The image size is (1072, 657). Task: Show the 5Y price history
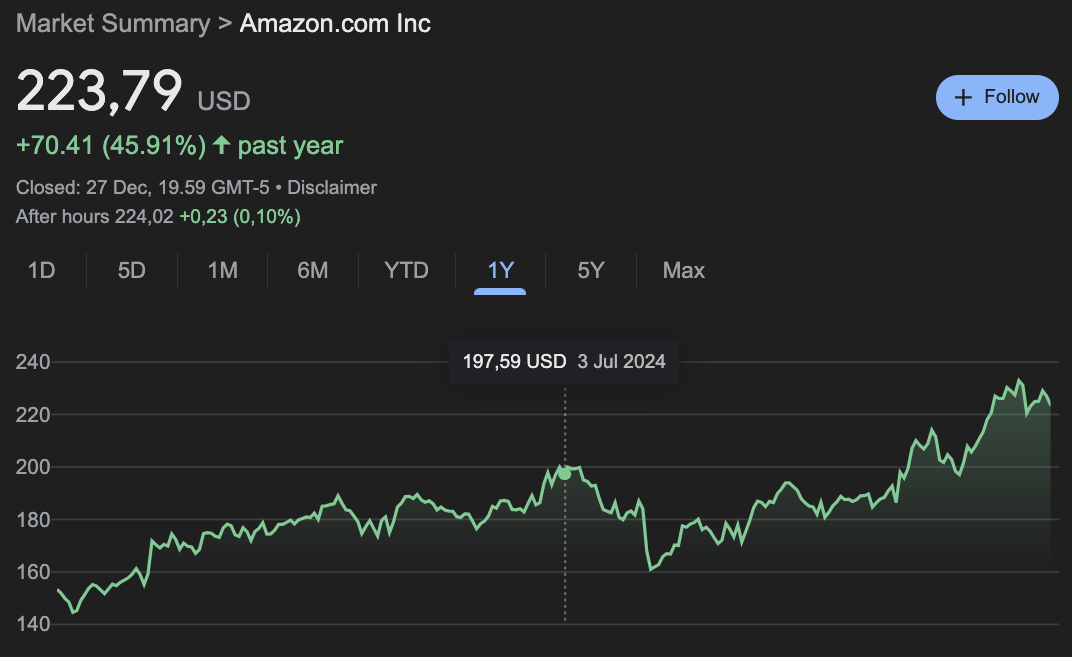(x=591, y=270)
